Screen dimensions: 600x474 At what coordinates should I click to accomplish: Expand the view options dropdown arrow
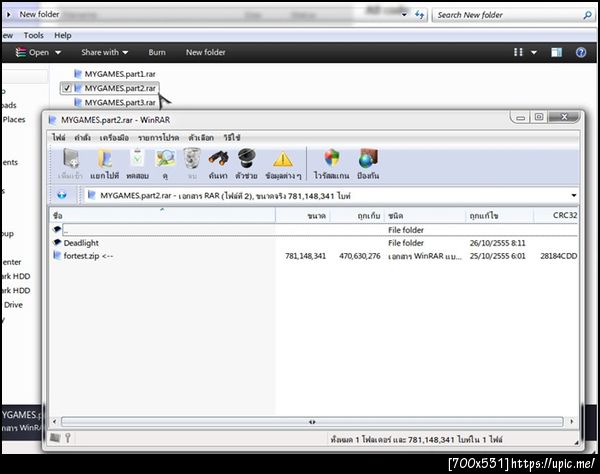534,52
